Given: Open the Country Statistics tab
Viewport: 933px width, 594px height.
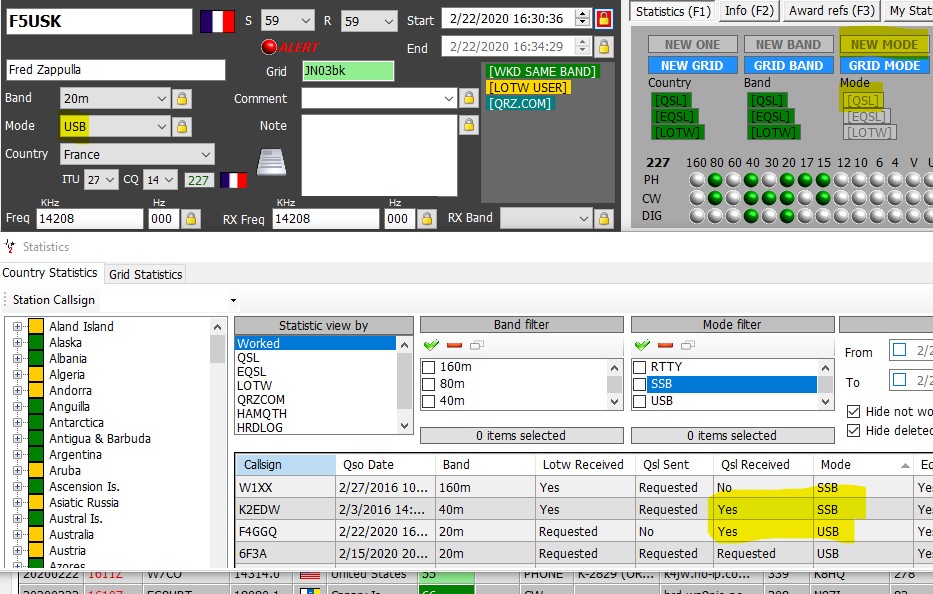Looking at the screenshot, I should pos(50,273).
